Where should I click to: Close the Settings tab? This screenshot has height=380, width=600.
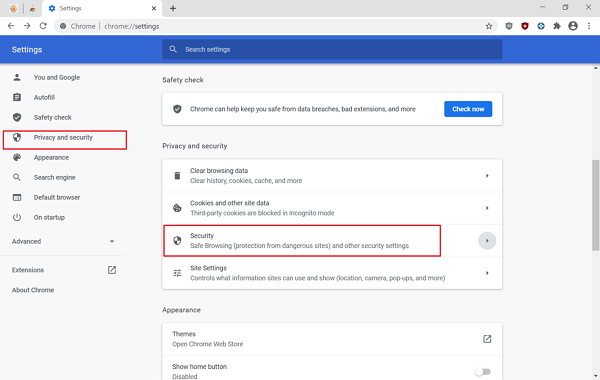click(x=154, y=8)
